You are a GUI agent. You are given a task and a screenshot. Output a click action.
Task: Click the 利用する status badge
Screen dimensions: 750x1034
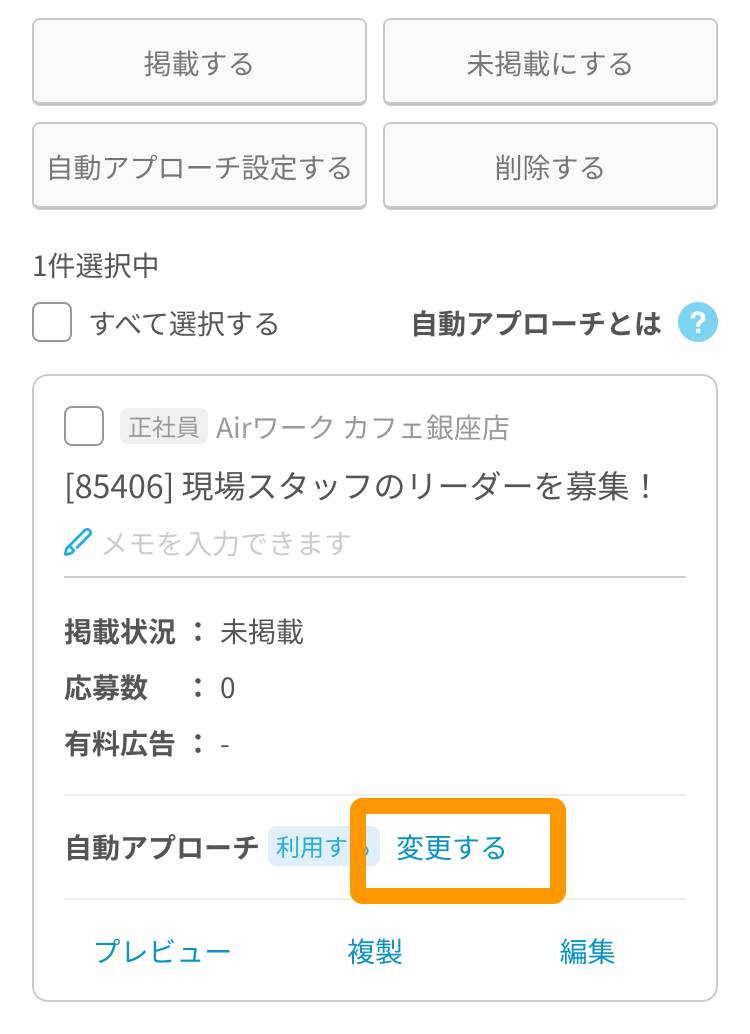323,847
